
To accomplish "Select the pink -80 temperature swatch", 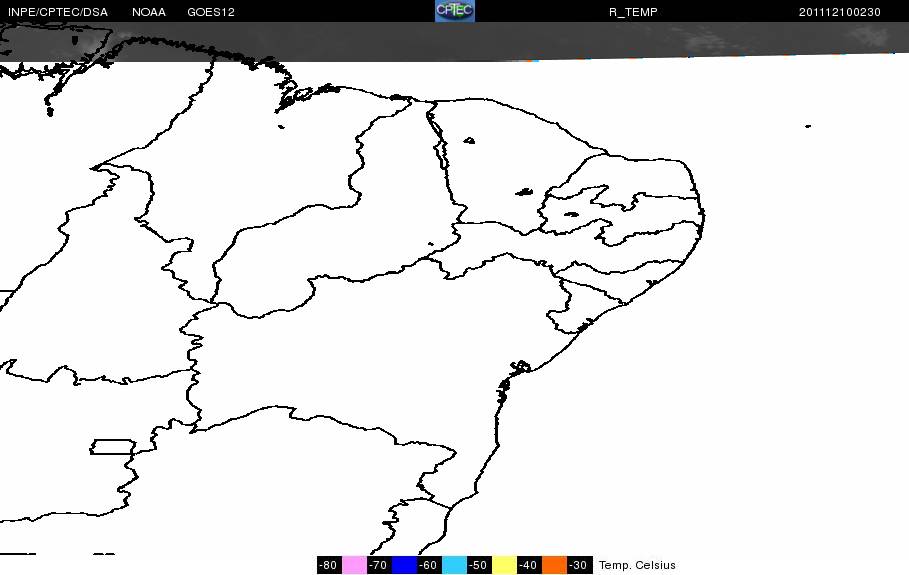I will pos(354,565).
